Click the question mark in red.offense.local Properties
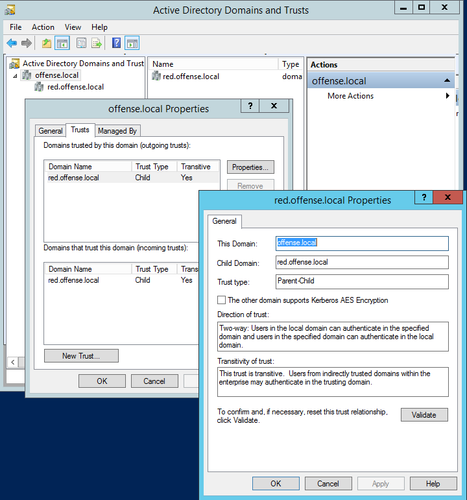467x500 pixels. (x=424, y=197)
